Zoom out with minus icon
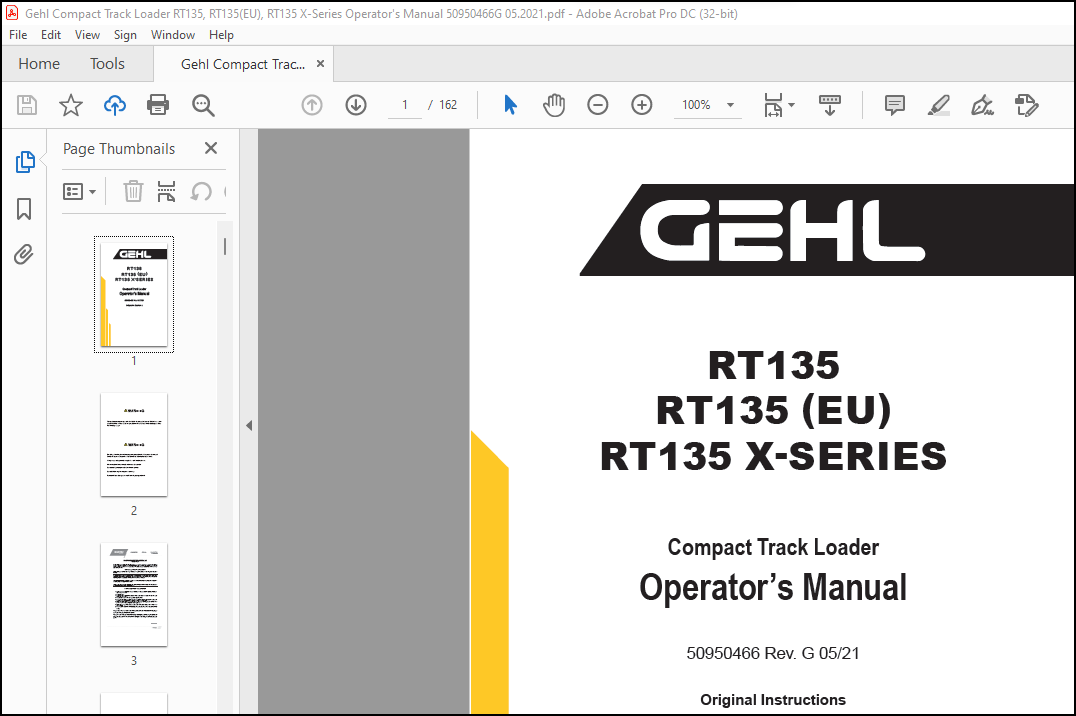 [598, 105]
